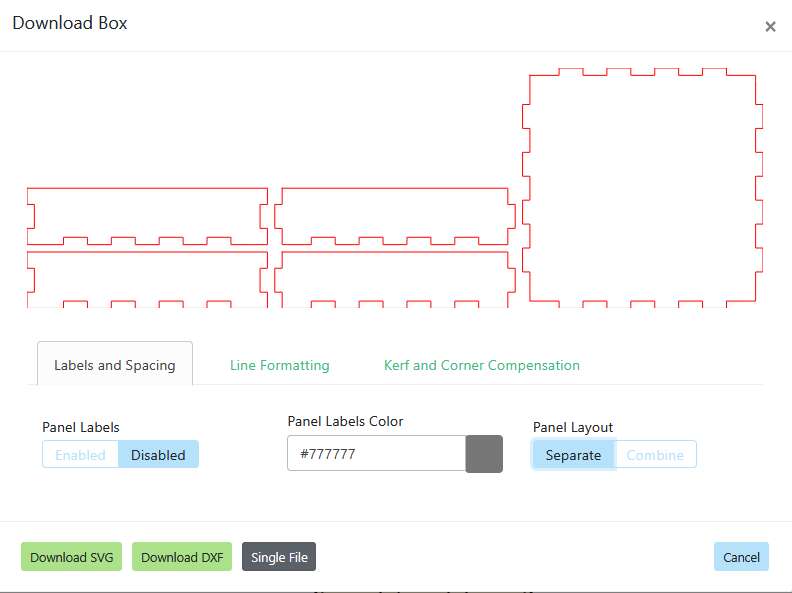The image size is (792, 593).
Task: Choose Separate panel layout
Action: coord(573,455)
